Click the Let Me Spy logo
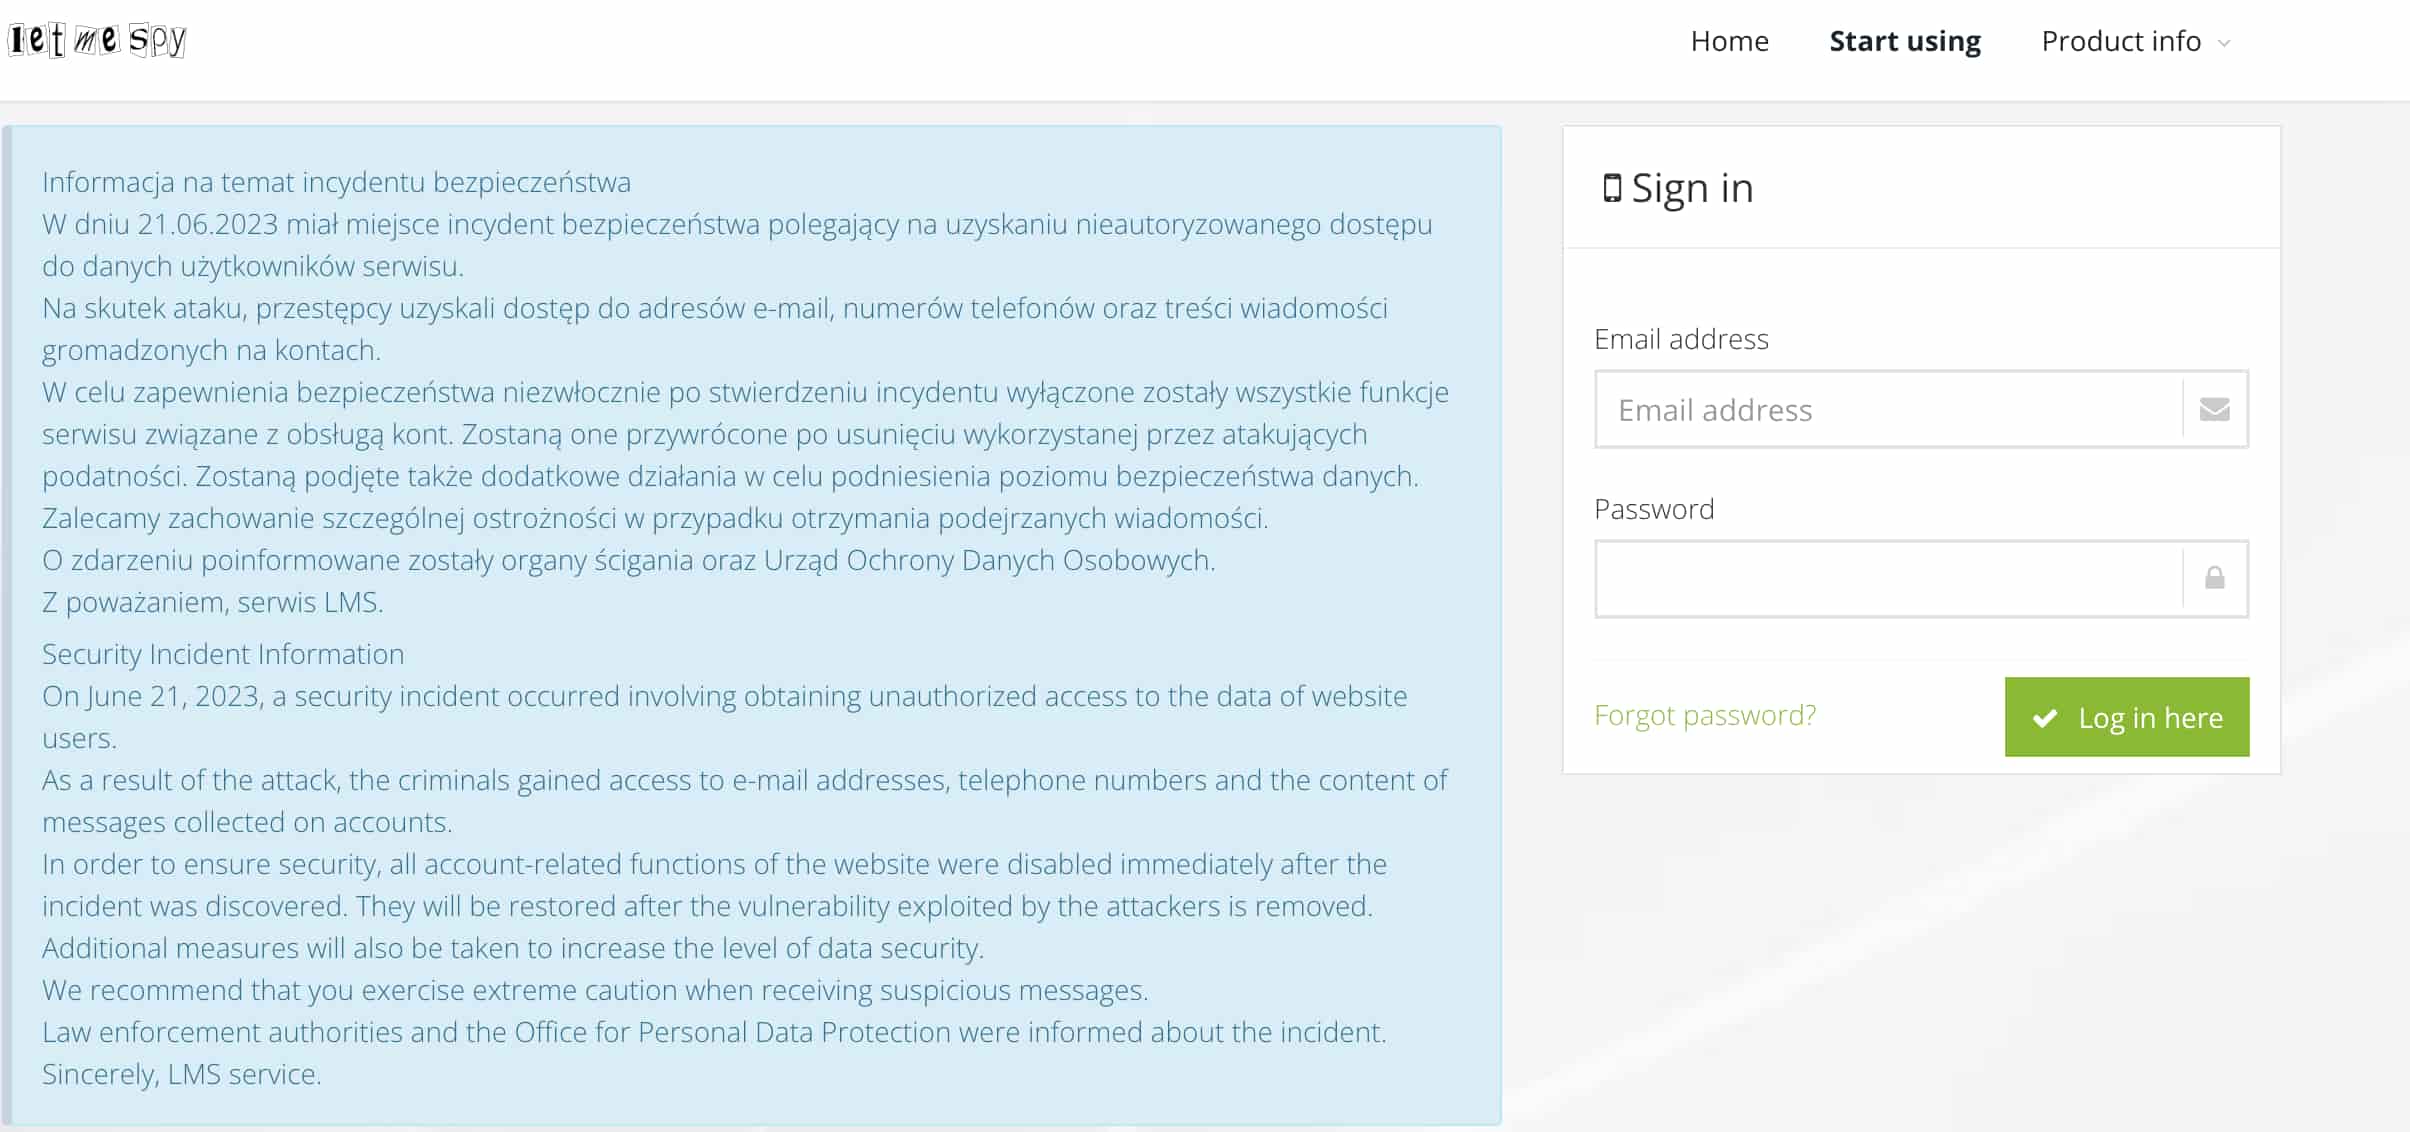The width and height of the screenshot is (2410, 1132). [97, 40]
